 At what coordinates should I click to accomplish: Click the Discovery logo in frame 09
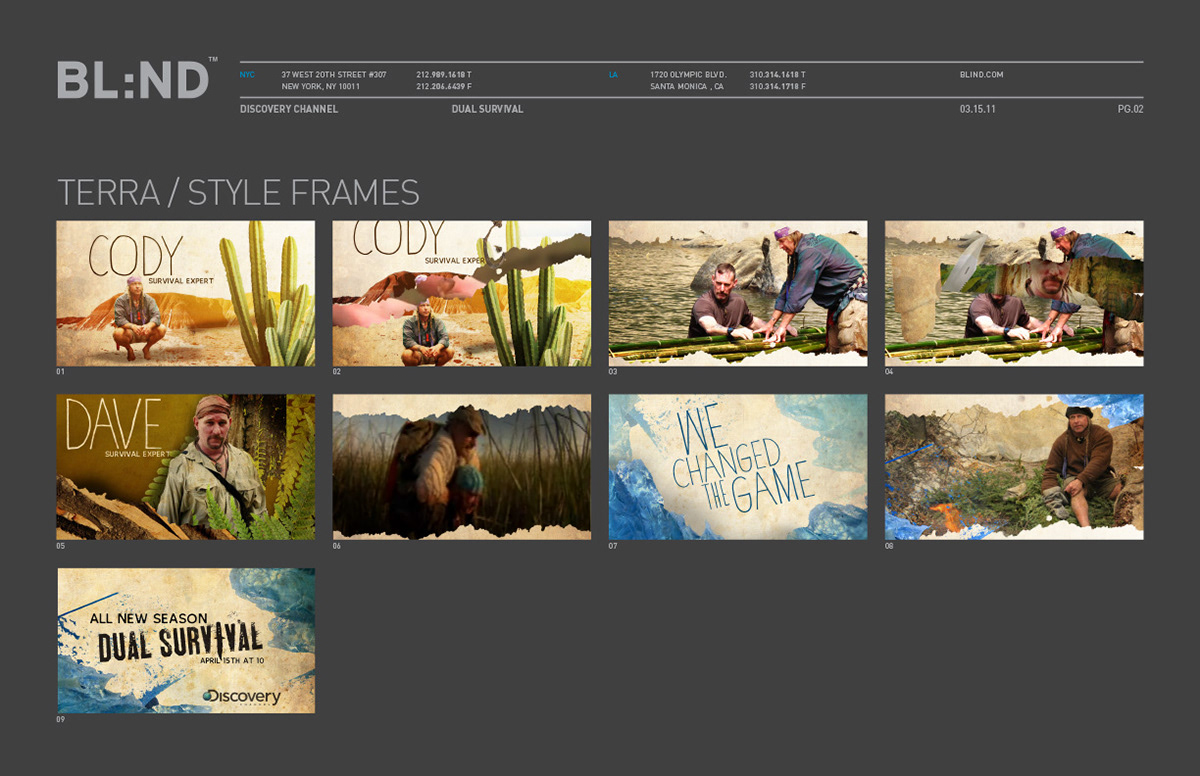coord(242,697)
